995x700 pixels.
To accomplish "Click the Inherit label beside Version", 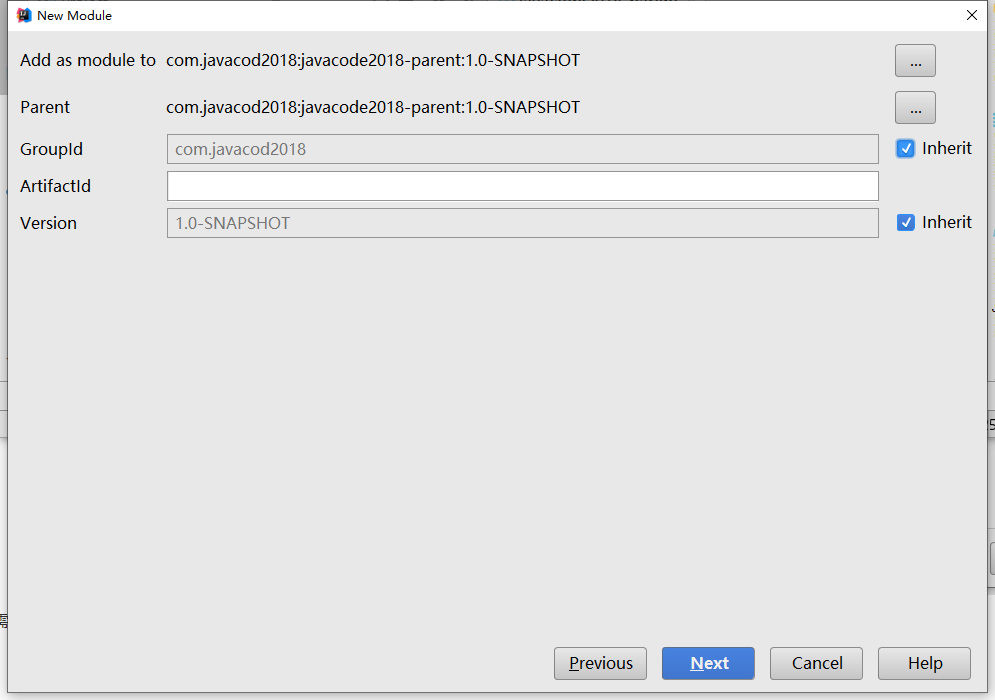I will point(946,223).
